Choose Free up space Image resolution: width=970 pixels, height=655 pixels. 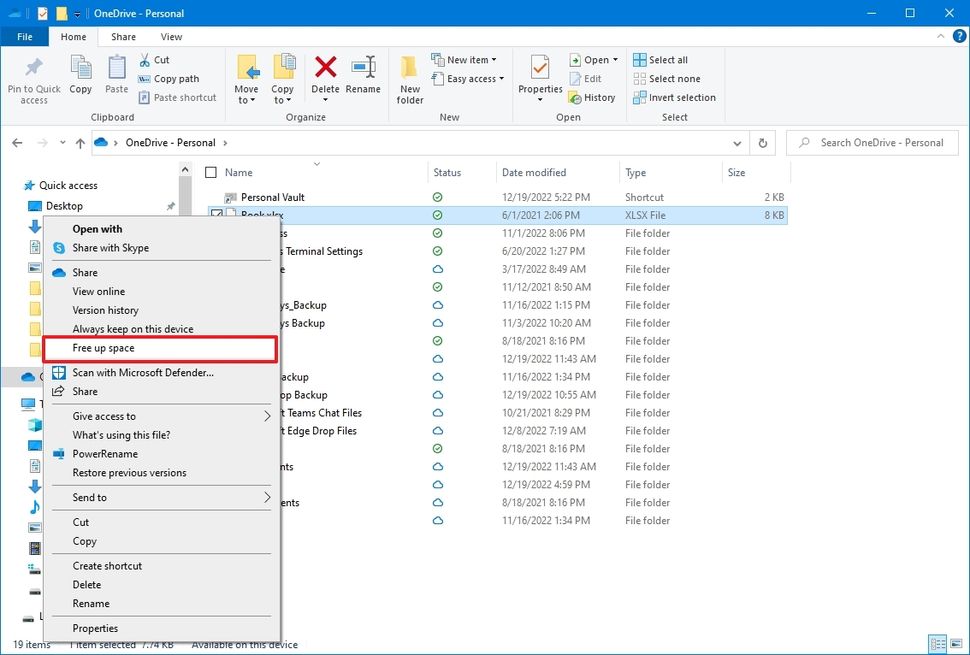coord(160,348)
